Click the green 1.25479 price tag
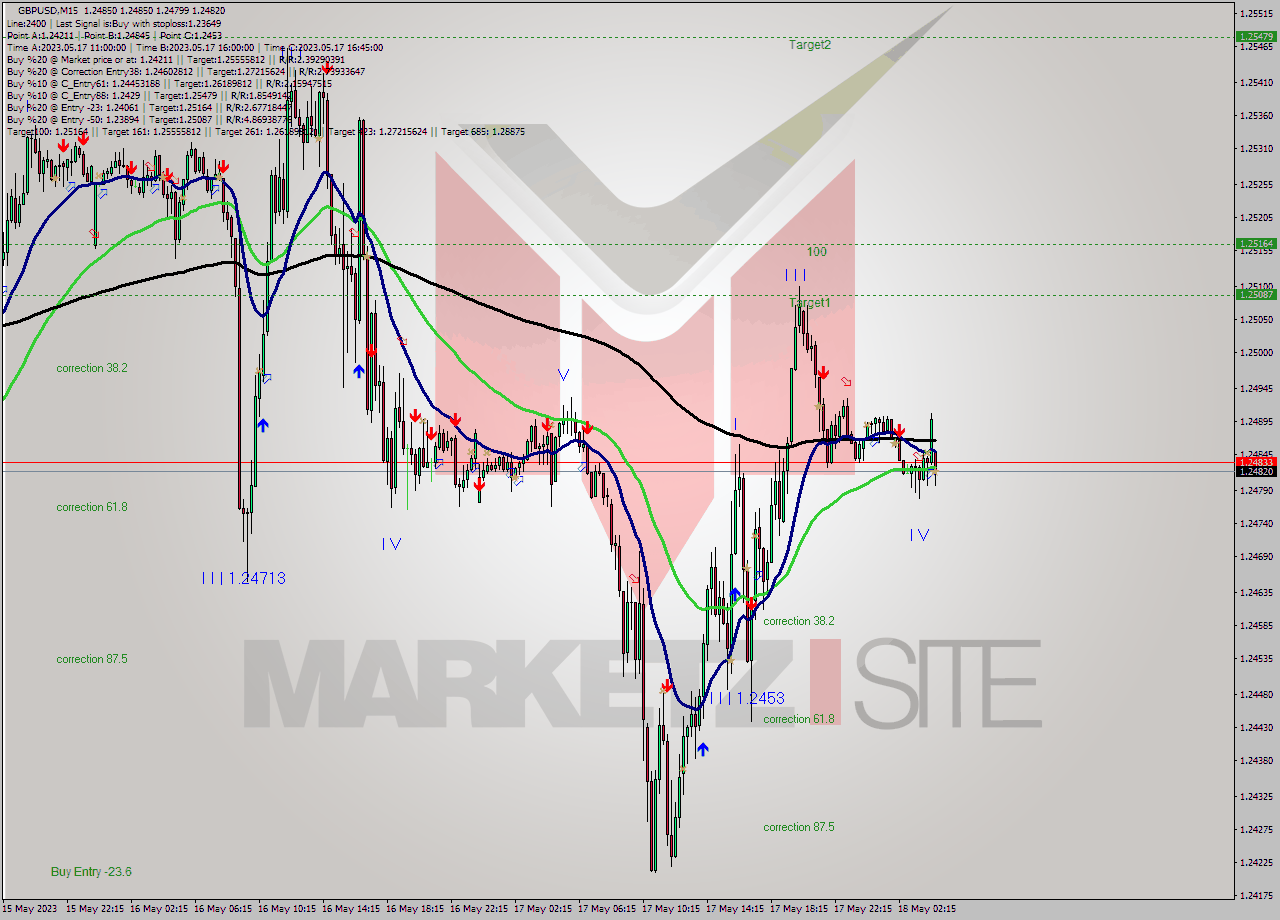 [x=1255, y=36]
